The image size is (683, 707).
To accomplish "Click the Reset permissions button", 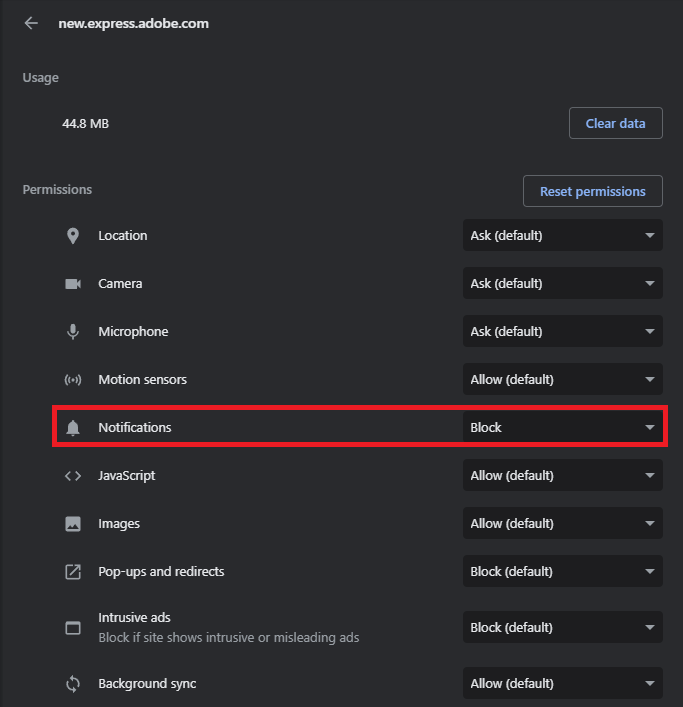I will [592, 191].
